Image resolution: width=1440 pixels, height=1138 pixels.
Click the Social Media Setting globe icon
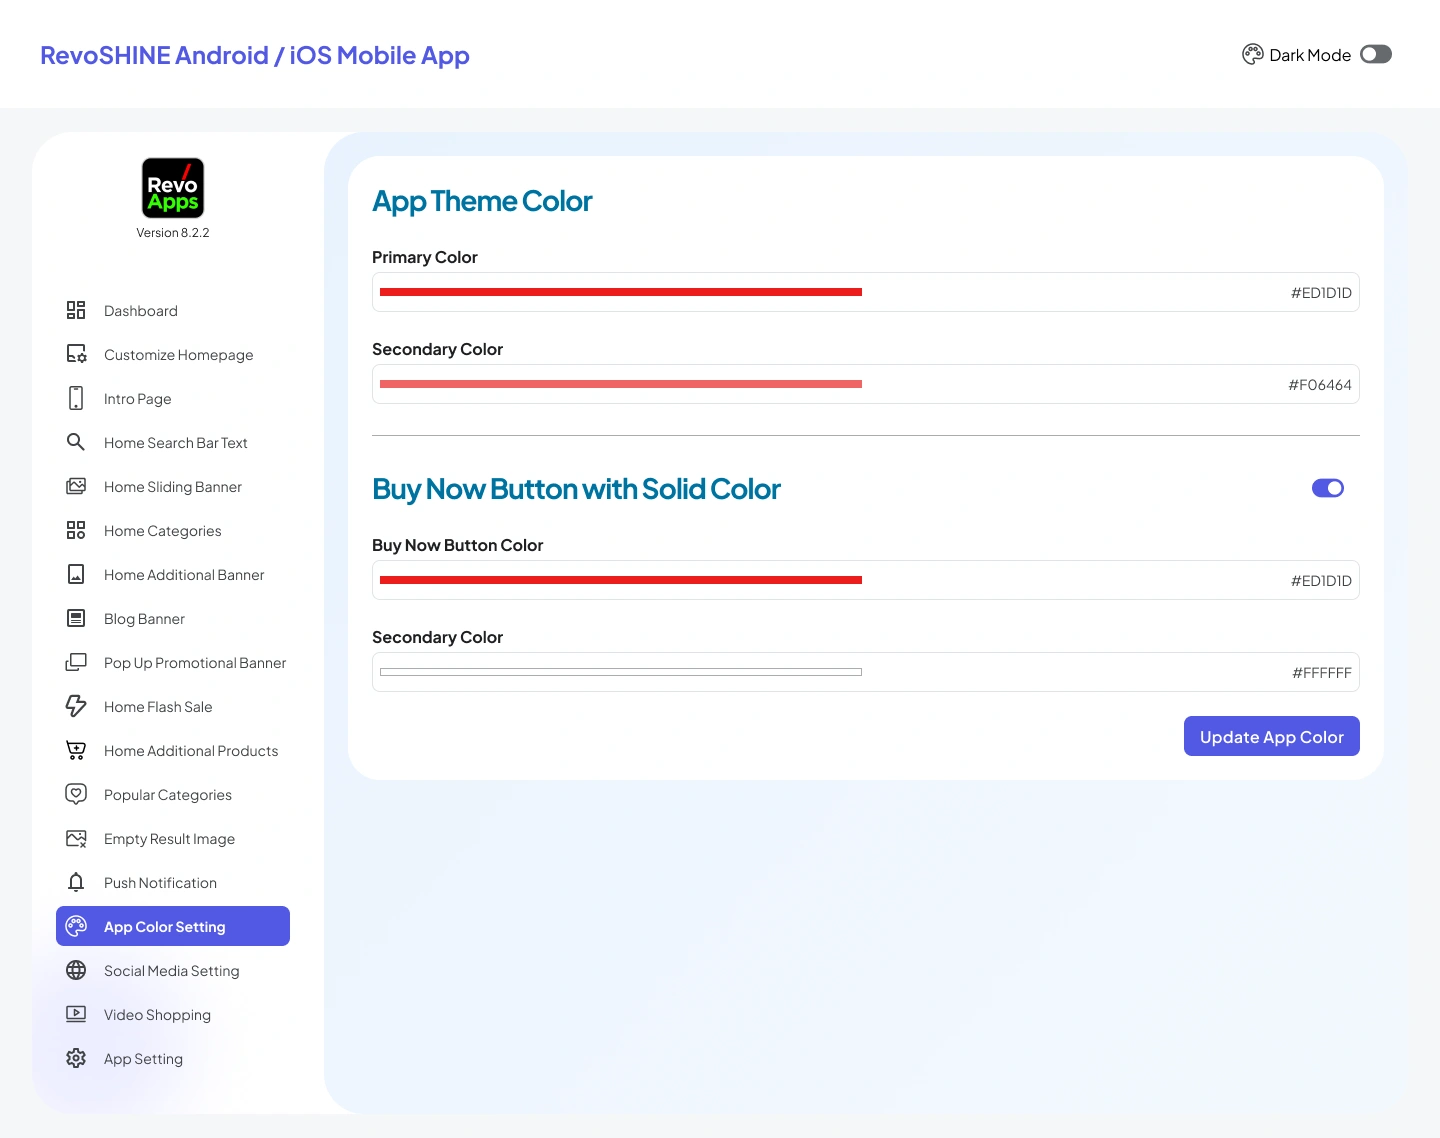point(76,970)
